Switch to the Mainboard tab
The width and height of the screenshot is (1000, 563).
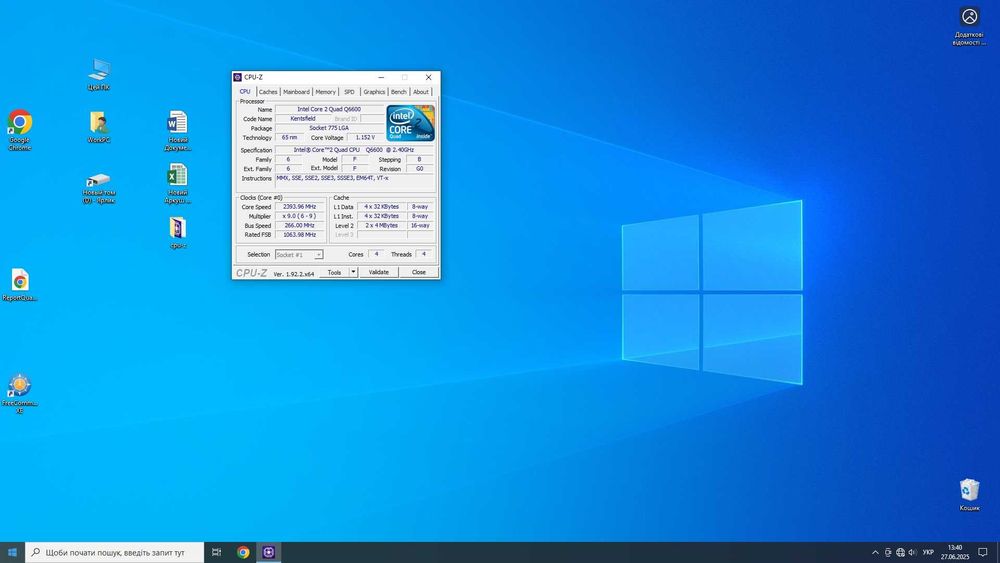pyautogui.click(x=296, y=92)
